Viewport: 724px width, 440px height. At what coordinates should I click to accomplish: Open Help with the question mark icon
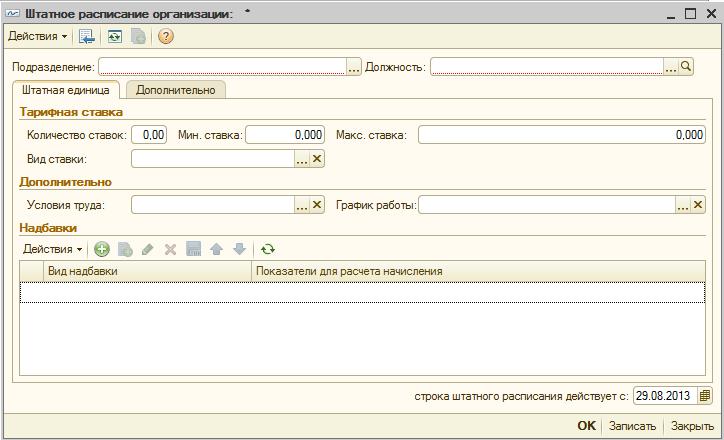[166, 37]
